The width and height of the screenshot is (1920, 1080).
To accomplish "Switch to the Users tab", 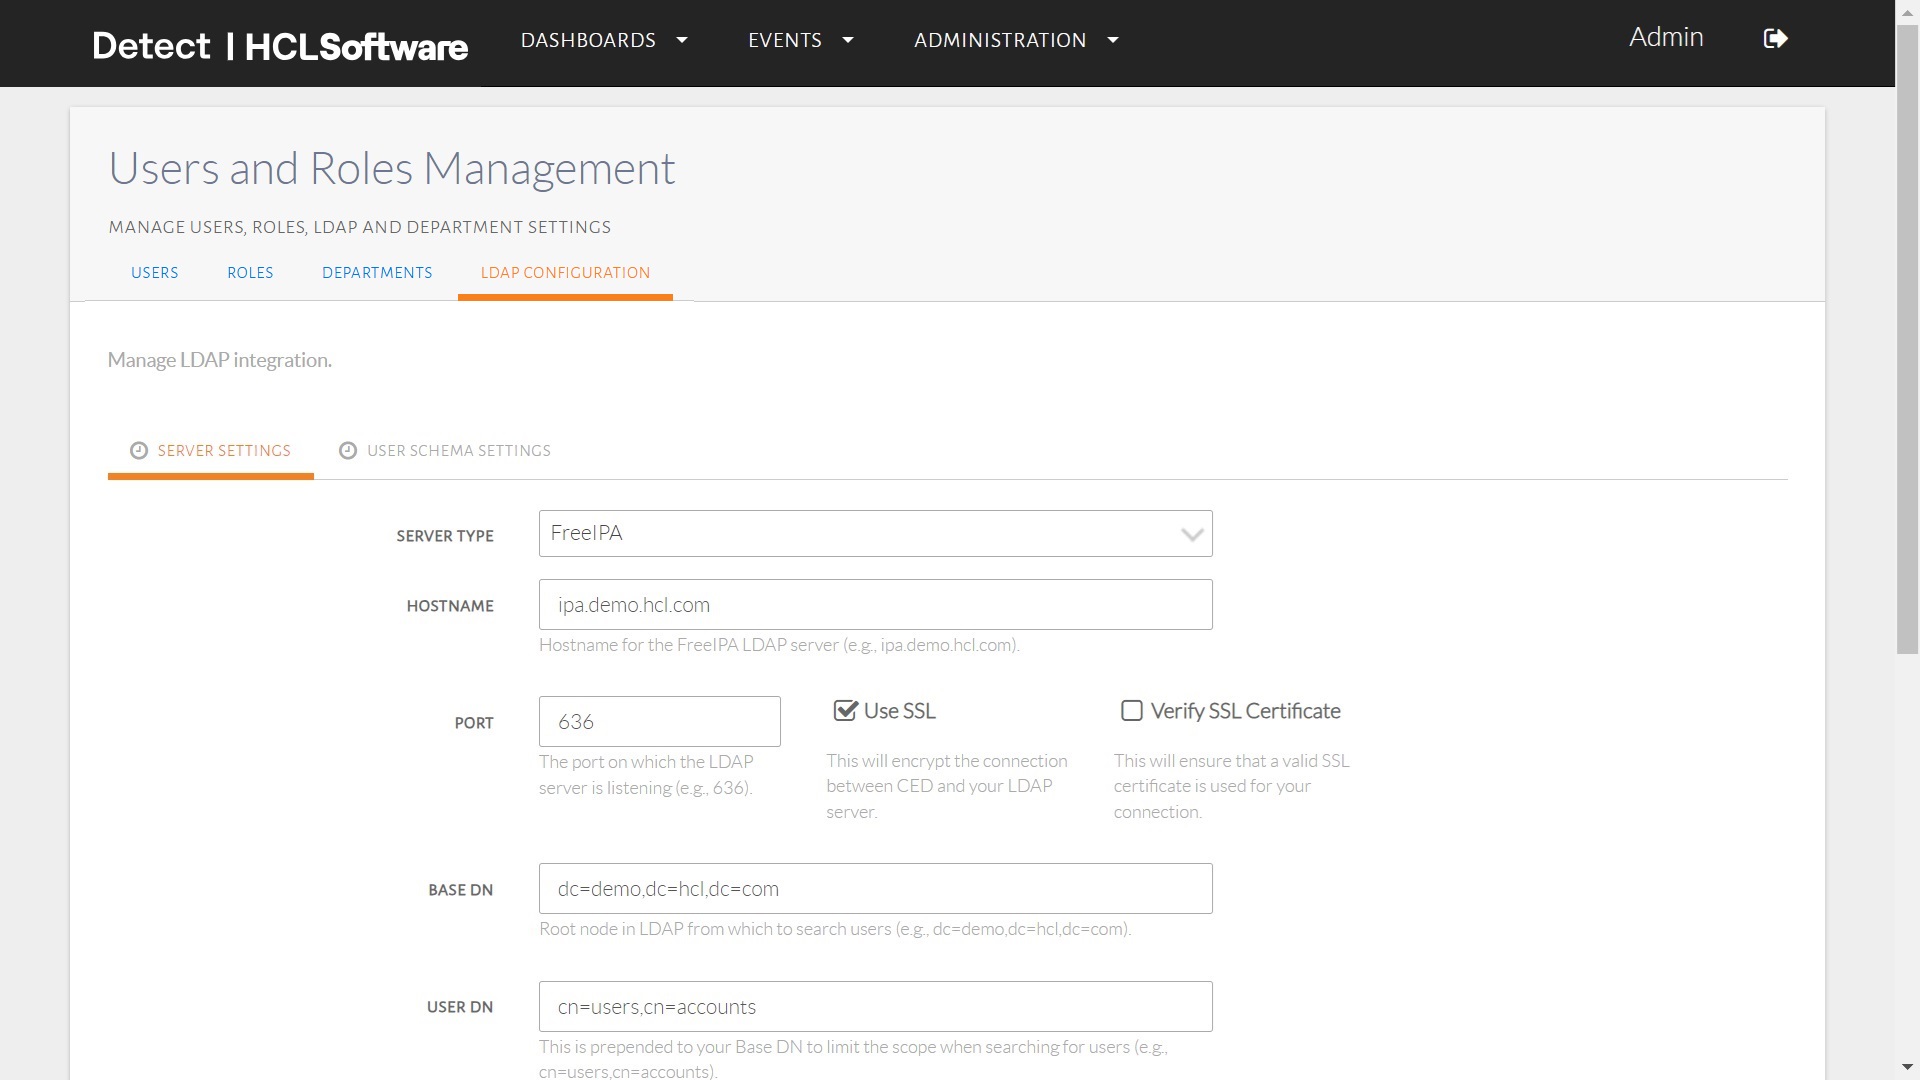I will point(154,273).
